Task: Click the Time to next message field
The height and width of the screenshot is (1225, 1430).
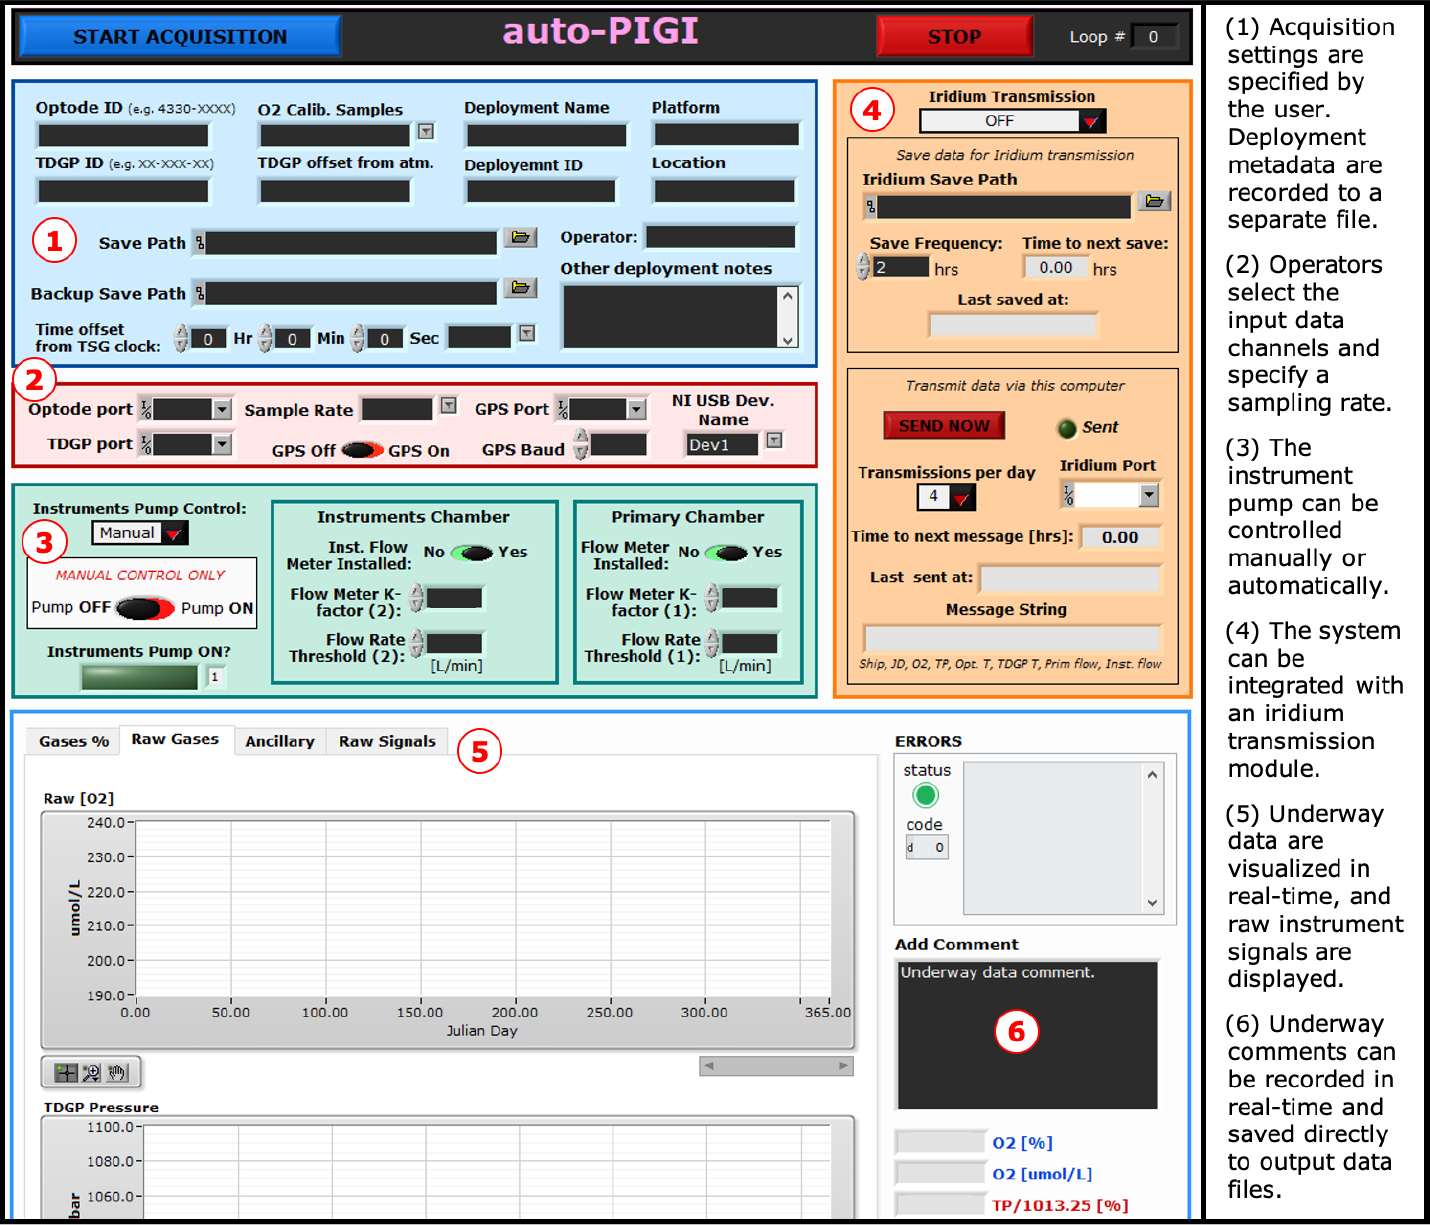Action: tap(1120, 537)
